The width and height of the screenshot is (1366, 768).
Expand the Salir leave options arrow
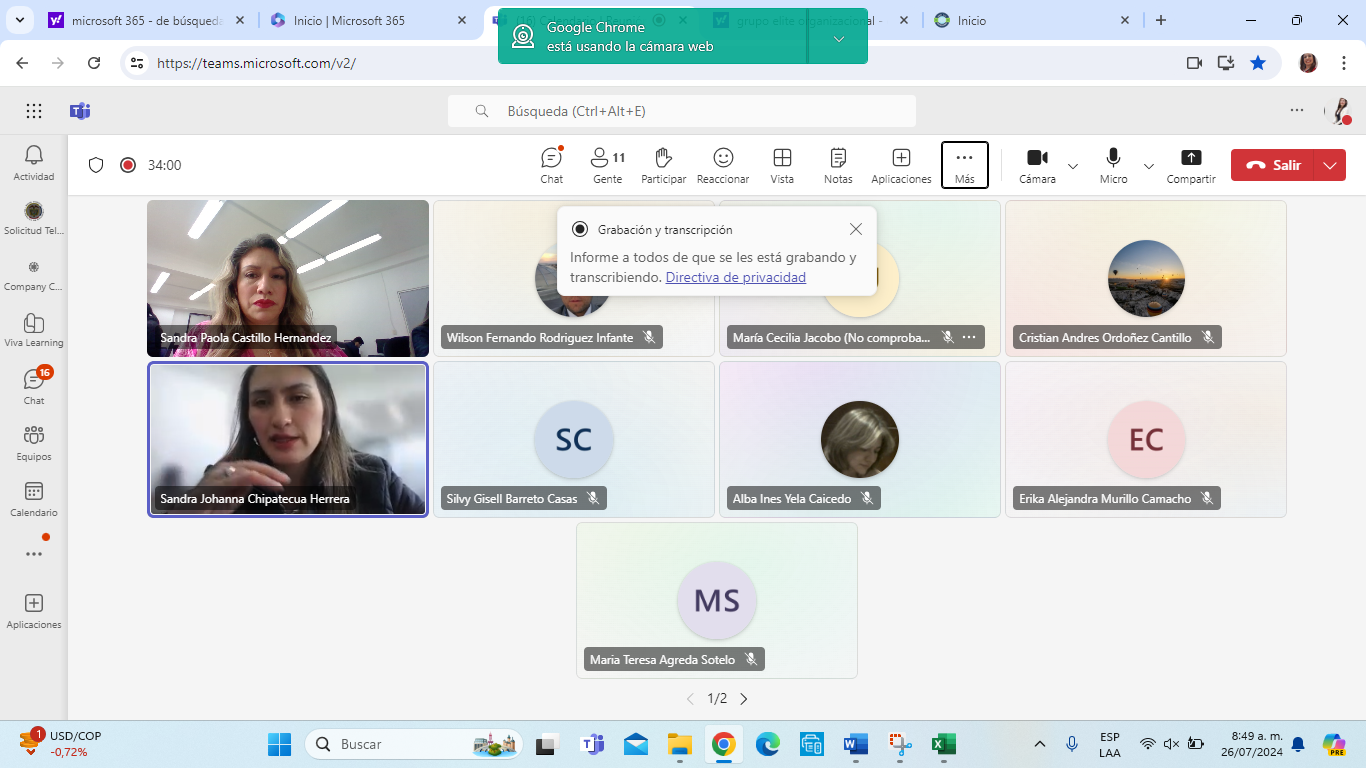point(1330,165)
